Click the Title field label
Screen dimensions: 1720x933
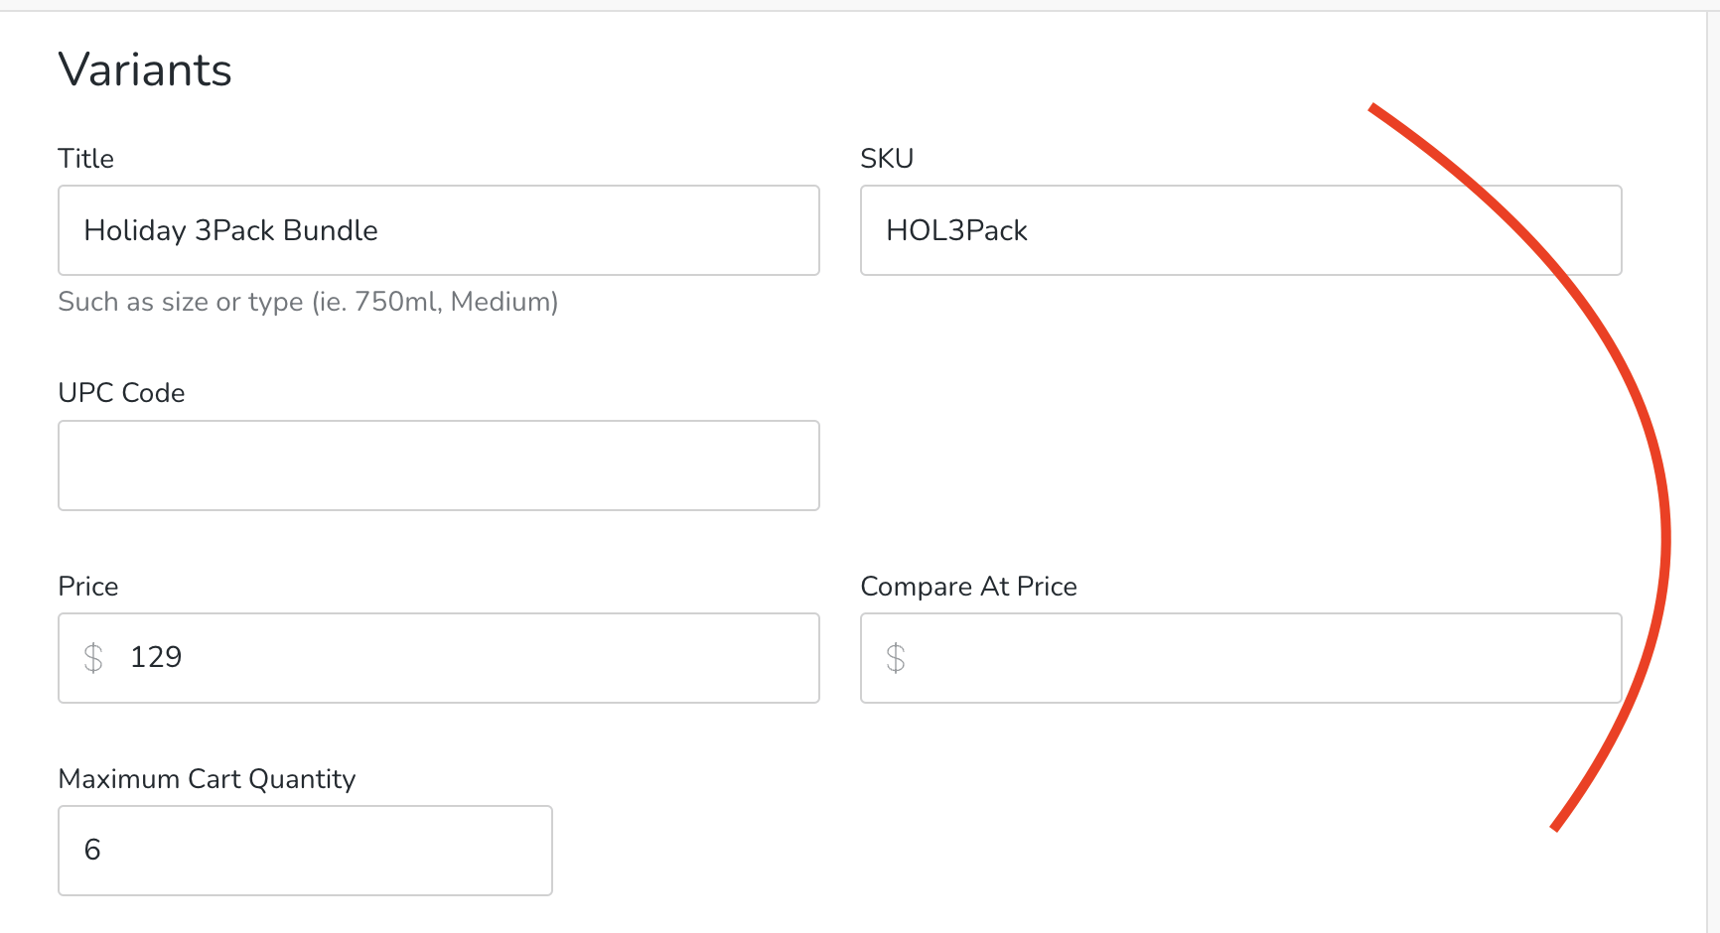point(85,158)
